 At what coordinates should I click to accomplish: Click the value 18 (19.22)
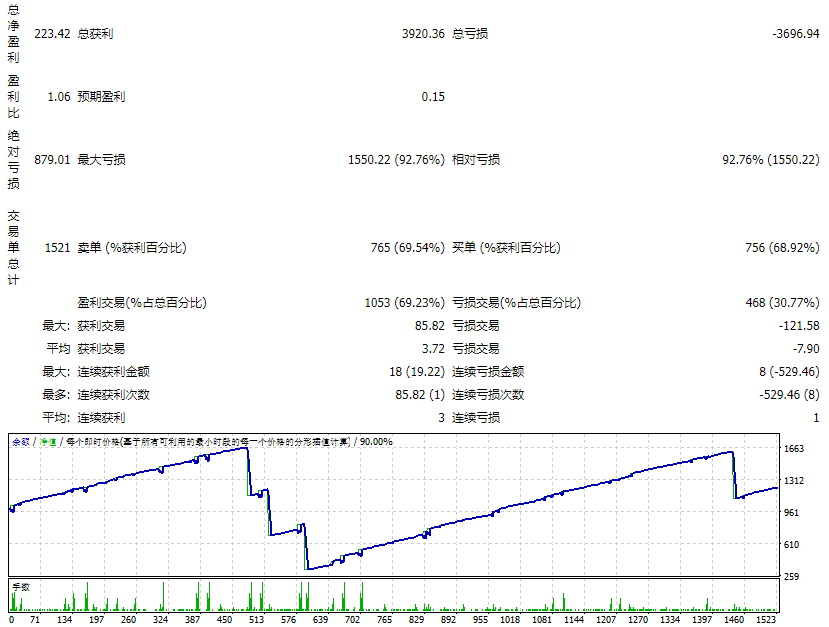(x=417, y=372)
